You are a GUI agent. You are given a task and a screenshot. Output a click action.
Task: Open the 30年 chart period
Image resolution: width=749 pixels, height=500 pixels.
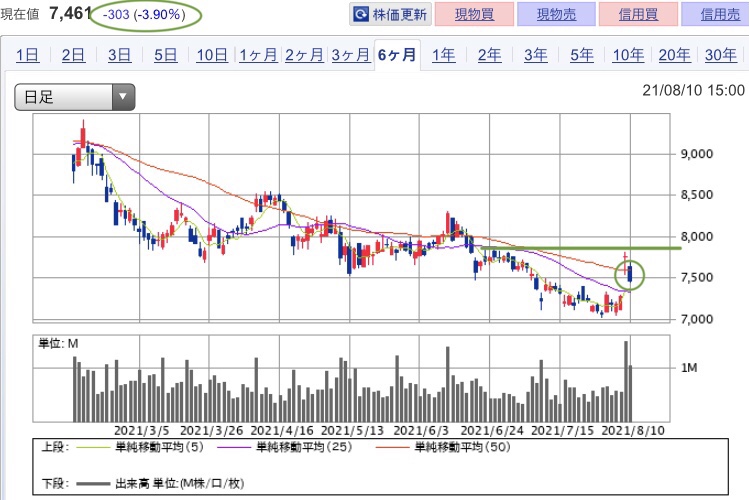[720, 55]
